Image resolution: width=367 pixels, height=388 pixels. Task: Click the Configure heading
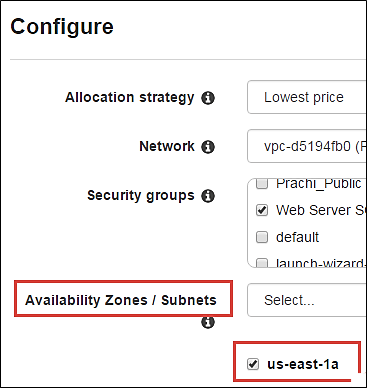click(62, 27)
